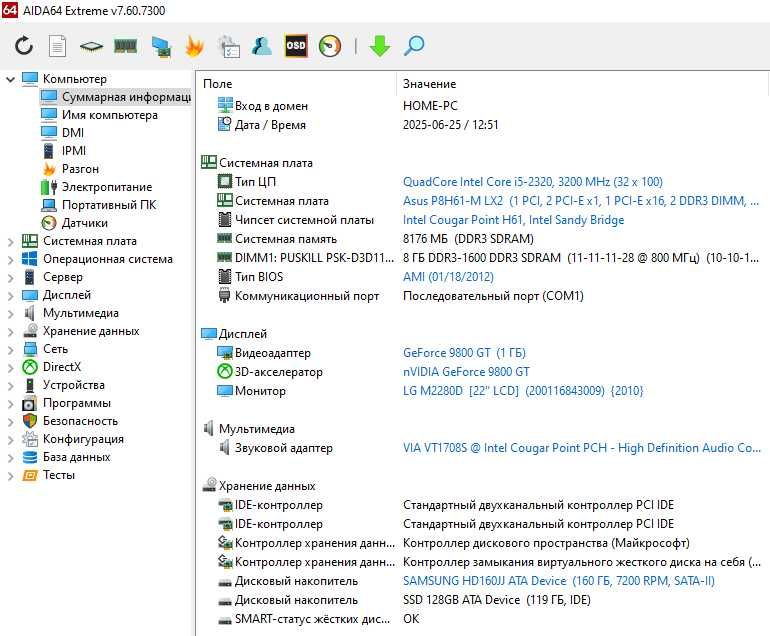Click the Мультимедиа section header in list
This screenshot has width=770, height=636.
coord(248,429)
